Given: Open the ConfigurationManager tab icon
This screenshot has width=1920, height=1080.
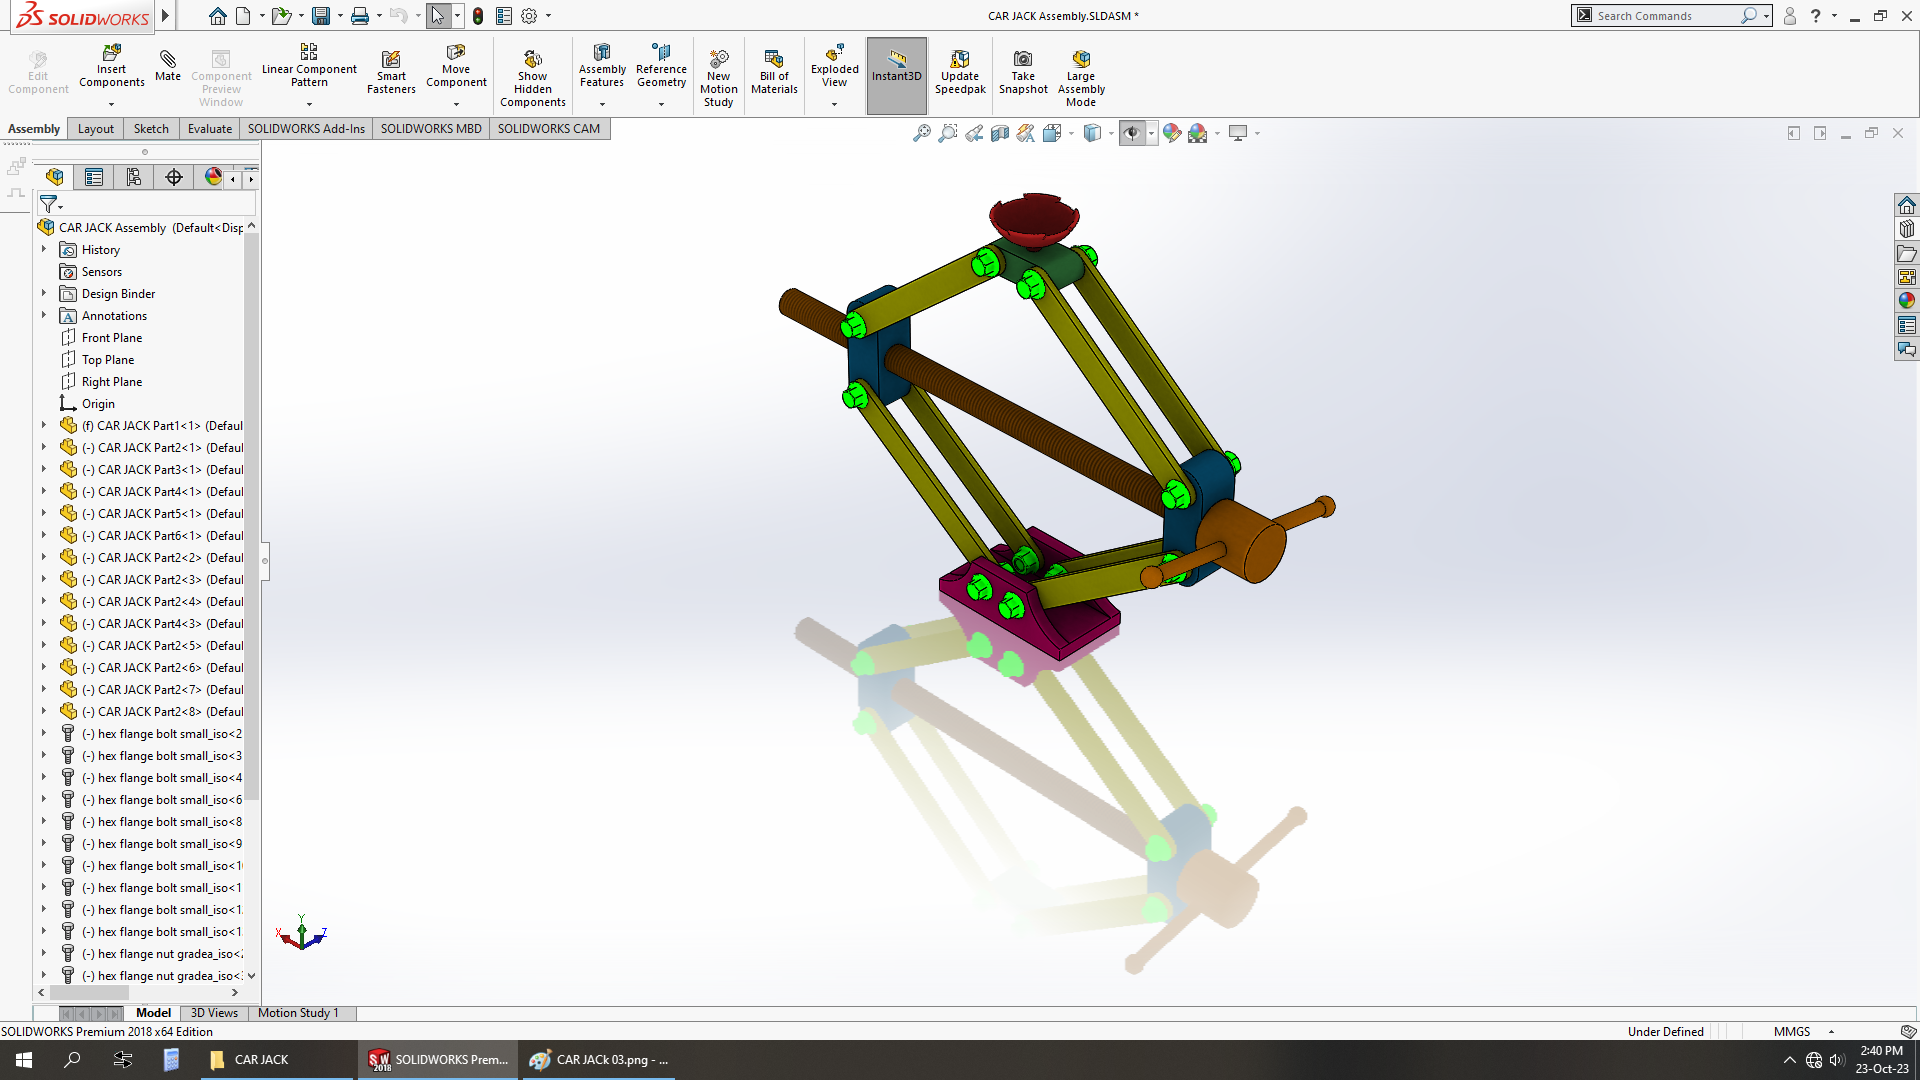Looking at the screenshot, I should 133,177.
